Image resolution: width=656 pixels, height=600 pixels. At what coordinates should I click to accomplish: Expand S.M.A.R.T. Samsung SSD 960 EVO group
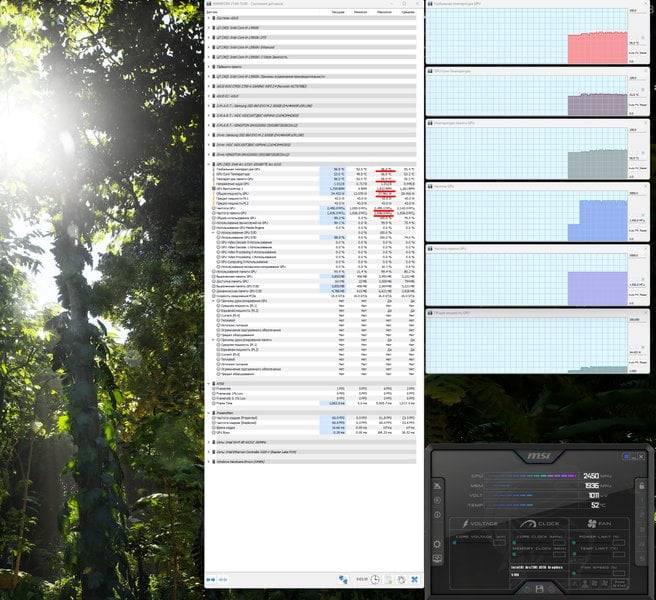pyautogui.click(x=209, y=106)
